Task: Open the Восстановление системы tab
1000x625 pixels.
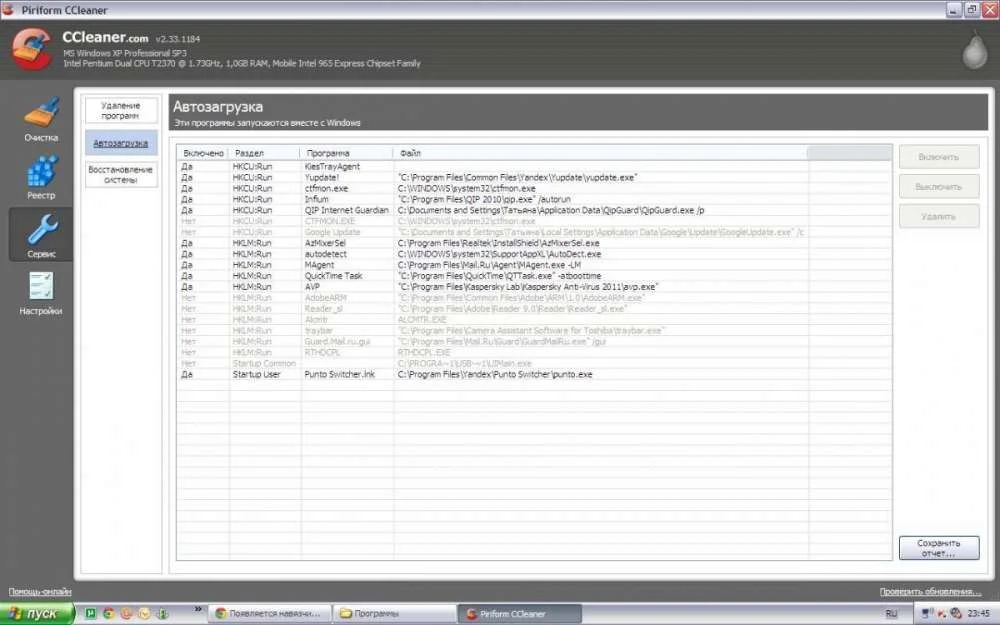Action: pyautogui.click(x=121, y=174)
